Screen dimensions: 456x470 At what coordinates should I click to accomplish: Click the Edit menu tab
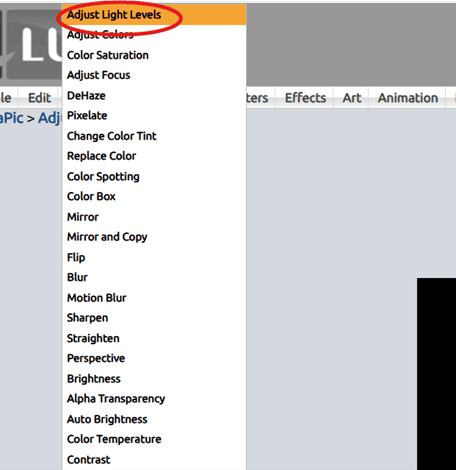(39, 98)
